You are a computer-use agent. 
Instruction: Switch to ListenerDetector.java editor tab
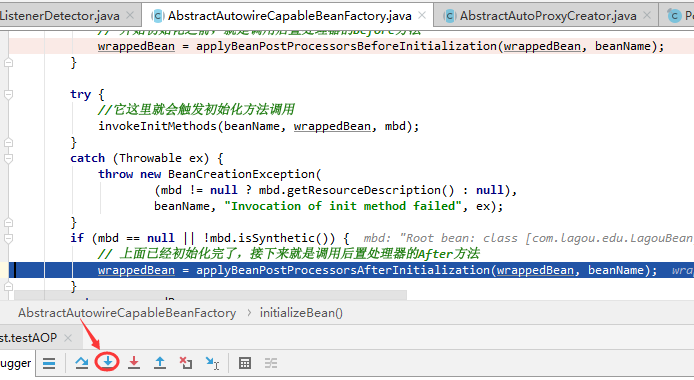(x=60, y=16)
